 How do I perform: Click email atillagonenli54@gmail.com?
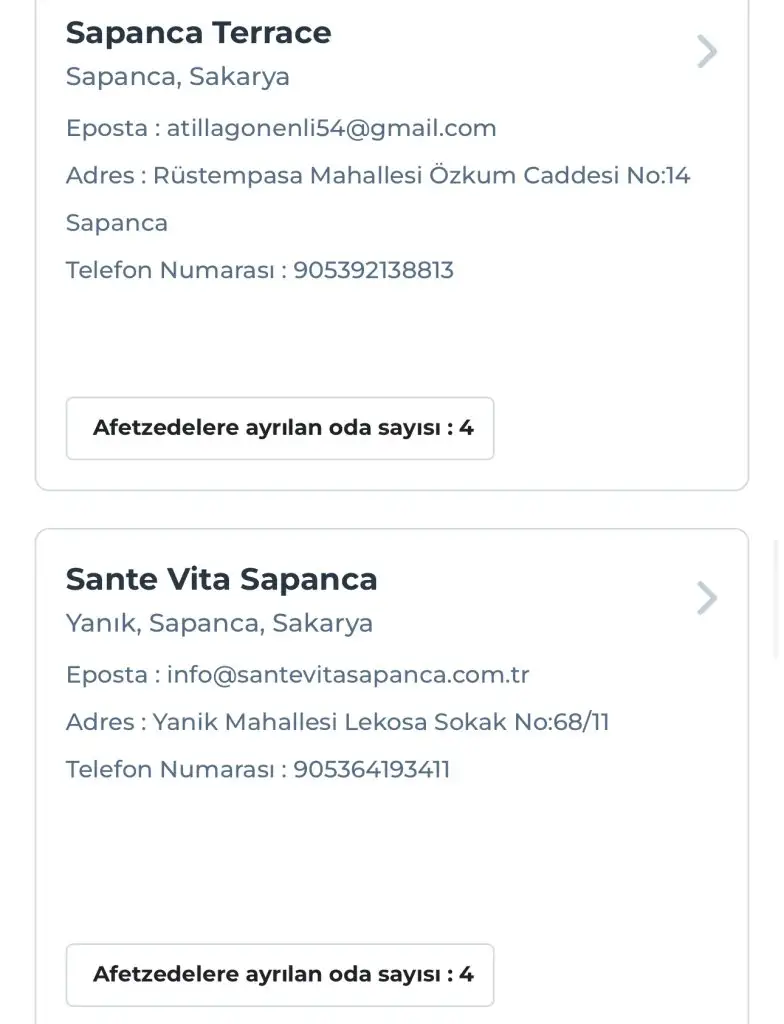point(331,128)
